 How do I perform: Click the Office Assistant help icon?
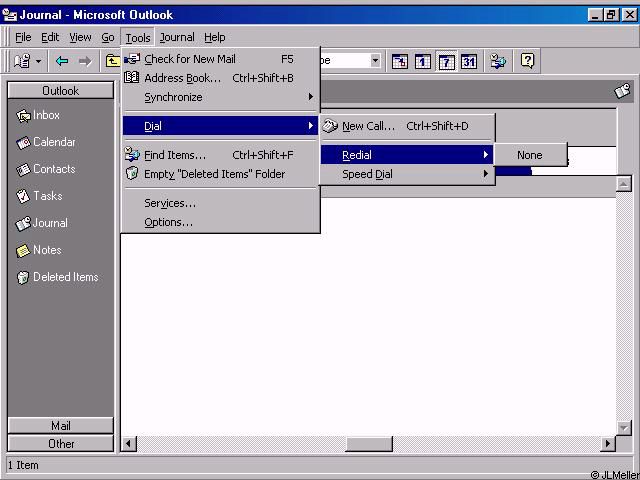[528, 61]
